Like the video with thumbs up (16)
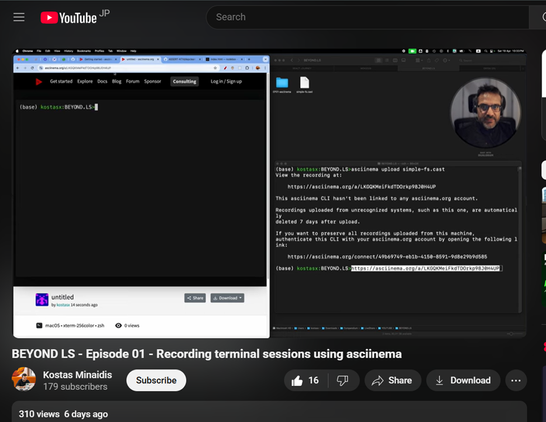 [305, 381]
